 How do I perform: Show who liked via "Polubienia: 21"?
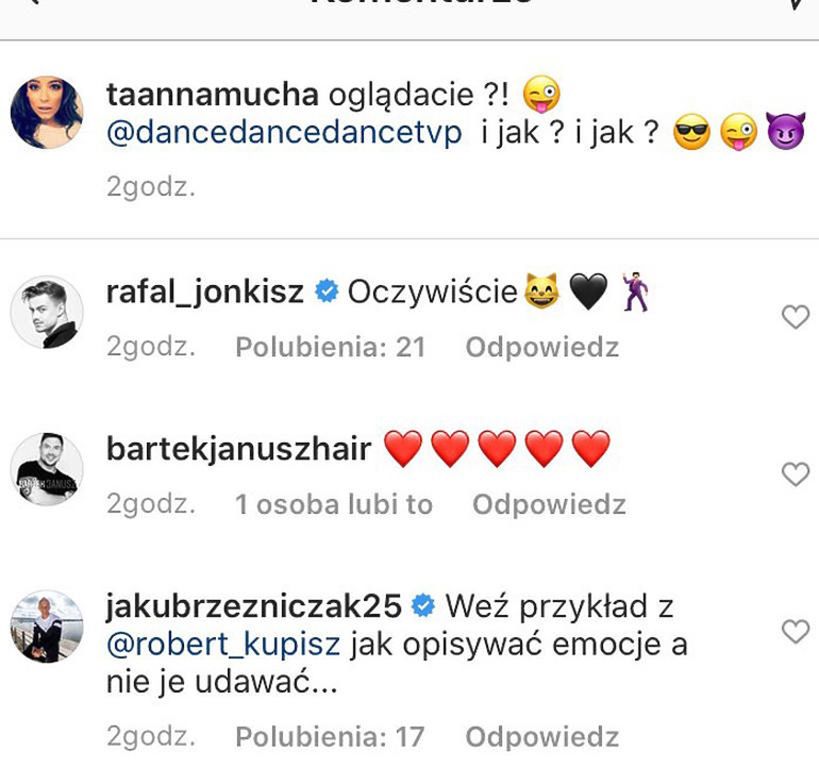click(x=330, y=347)
